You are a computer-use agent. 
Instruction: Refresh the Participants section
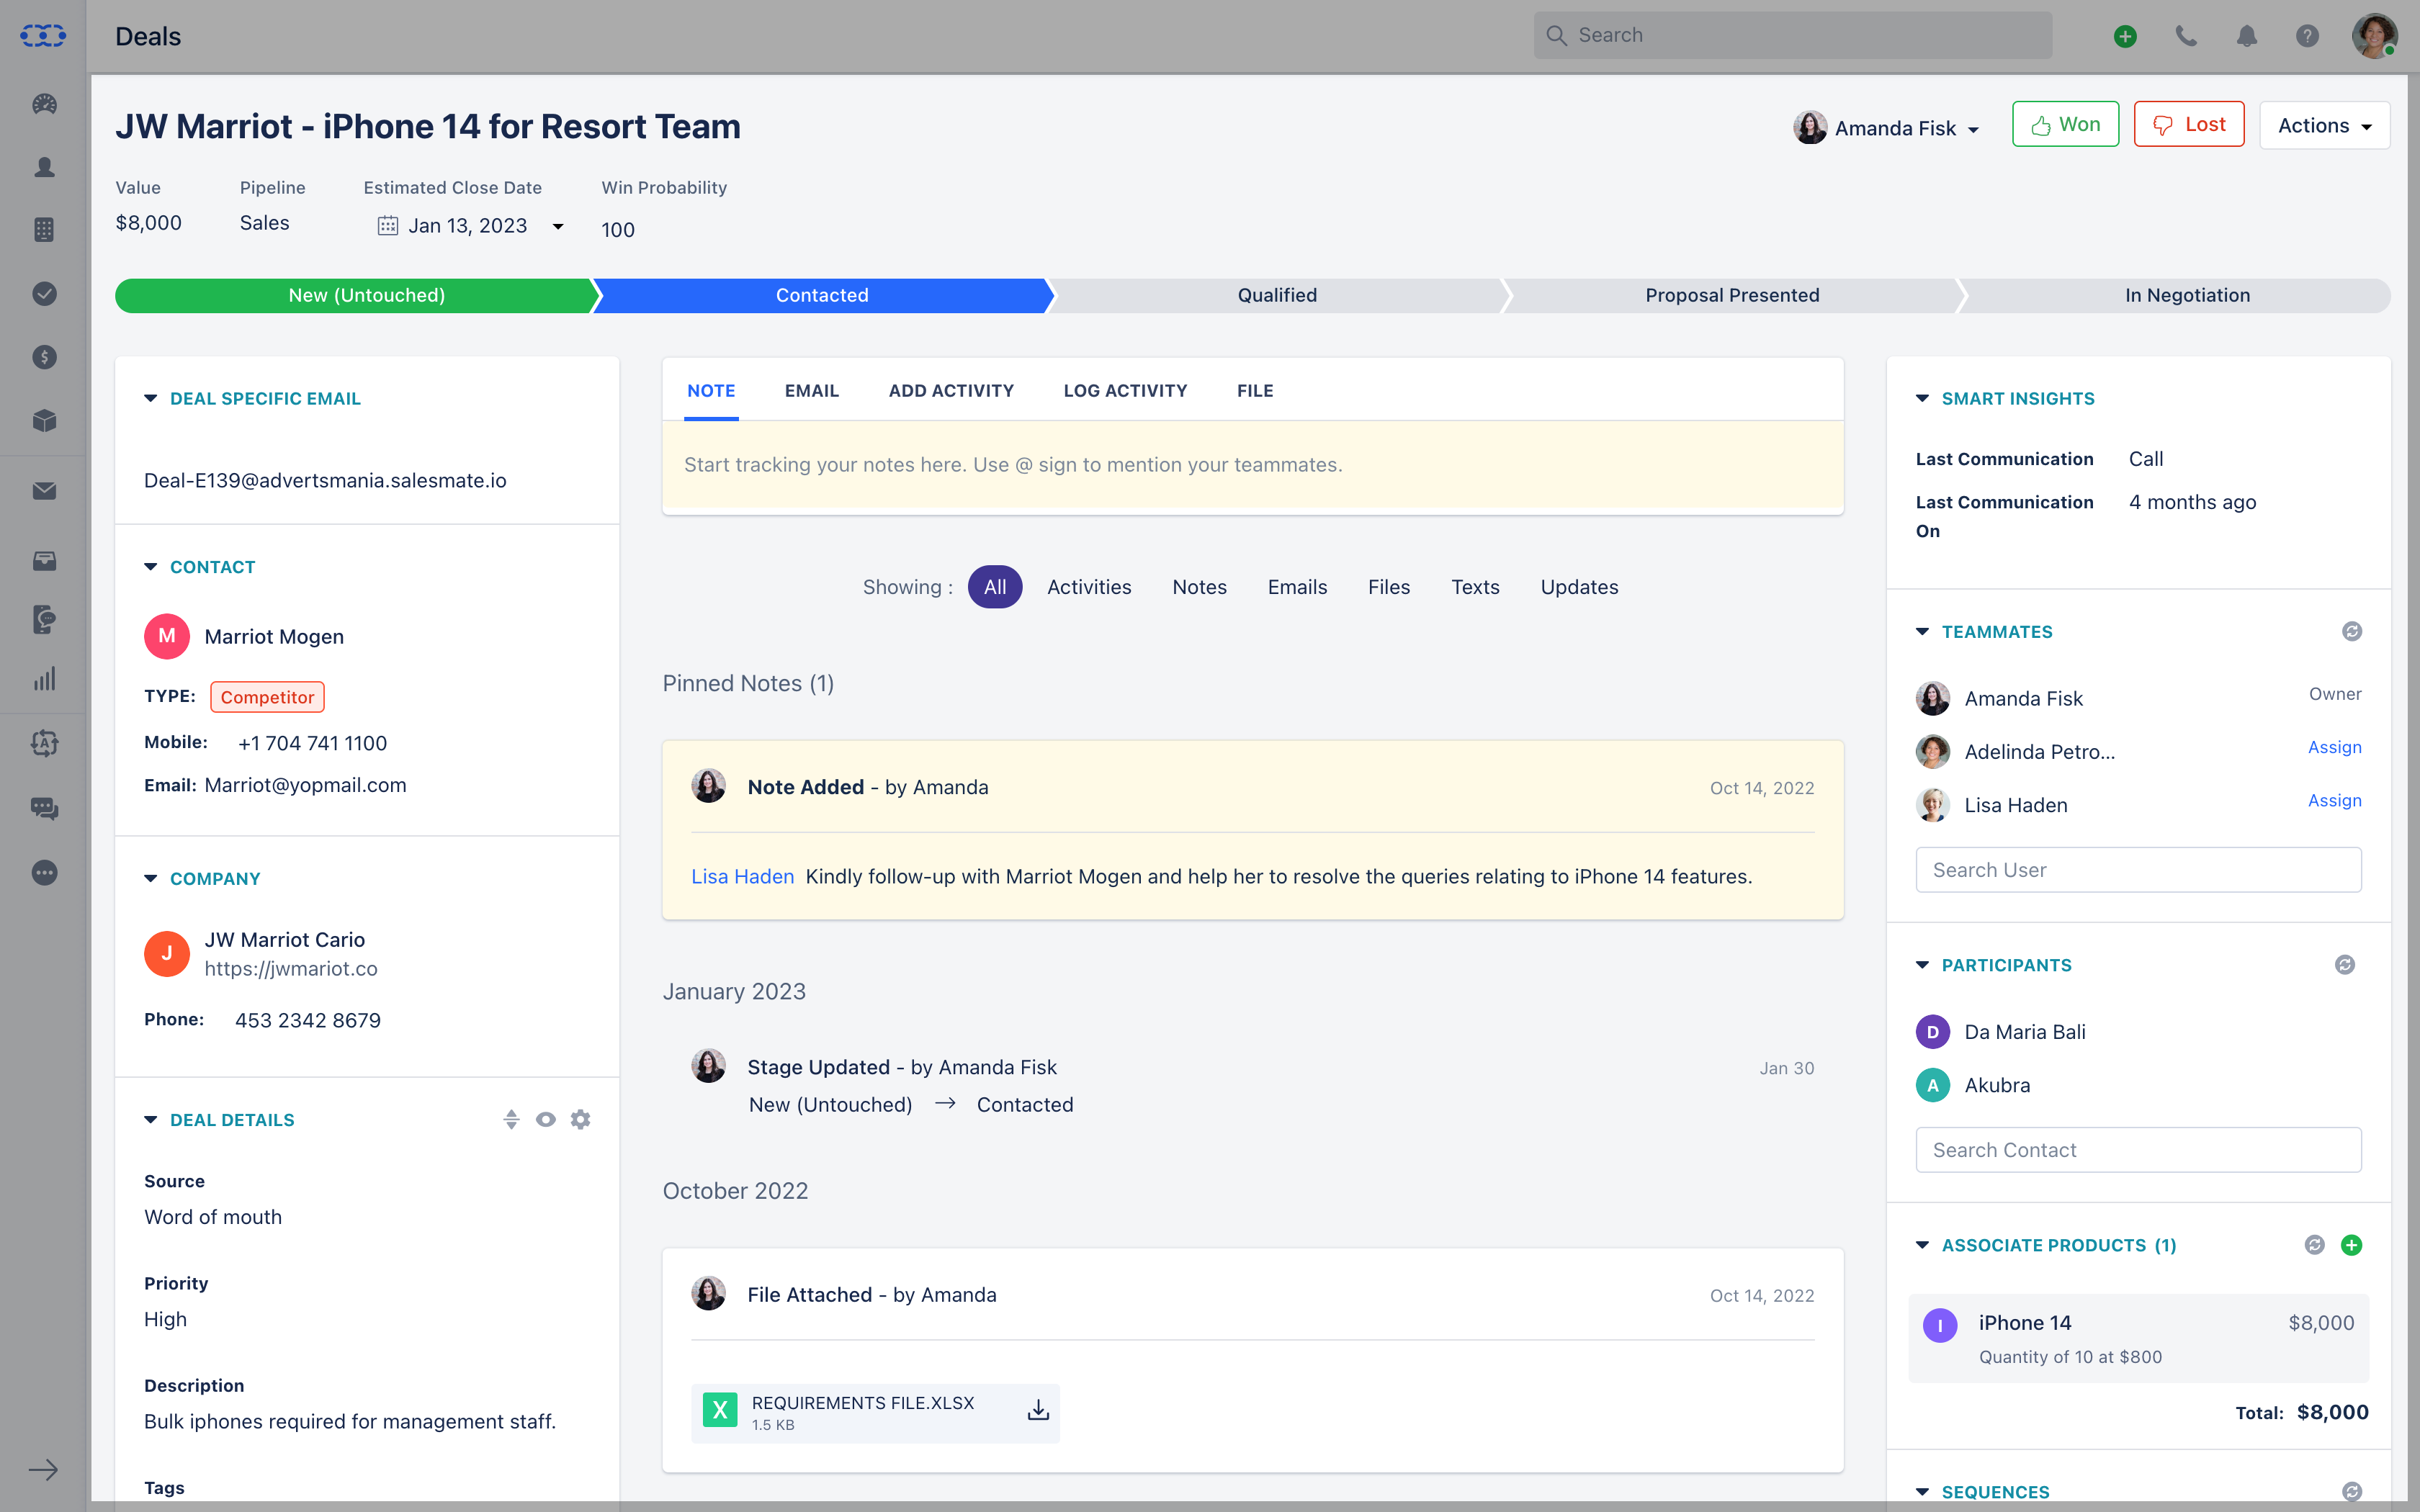pyautogui.click(x=2345, y=965)
